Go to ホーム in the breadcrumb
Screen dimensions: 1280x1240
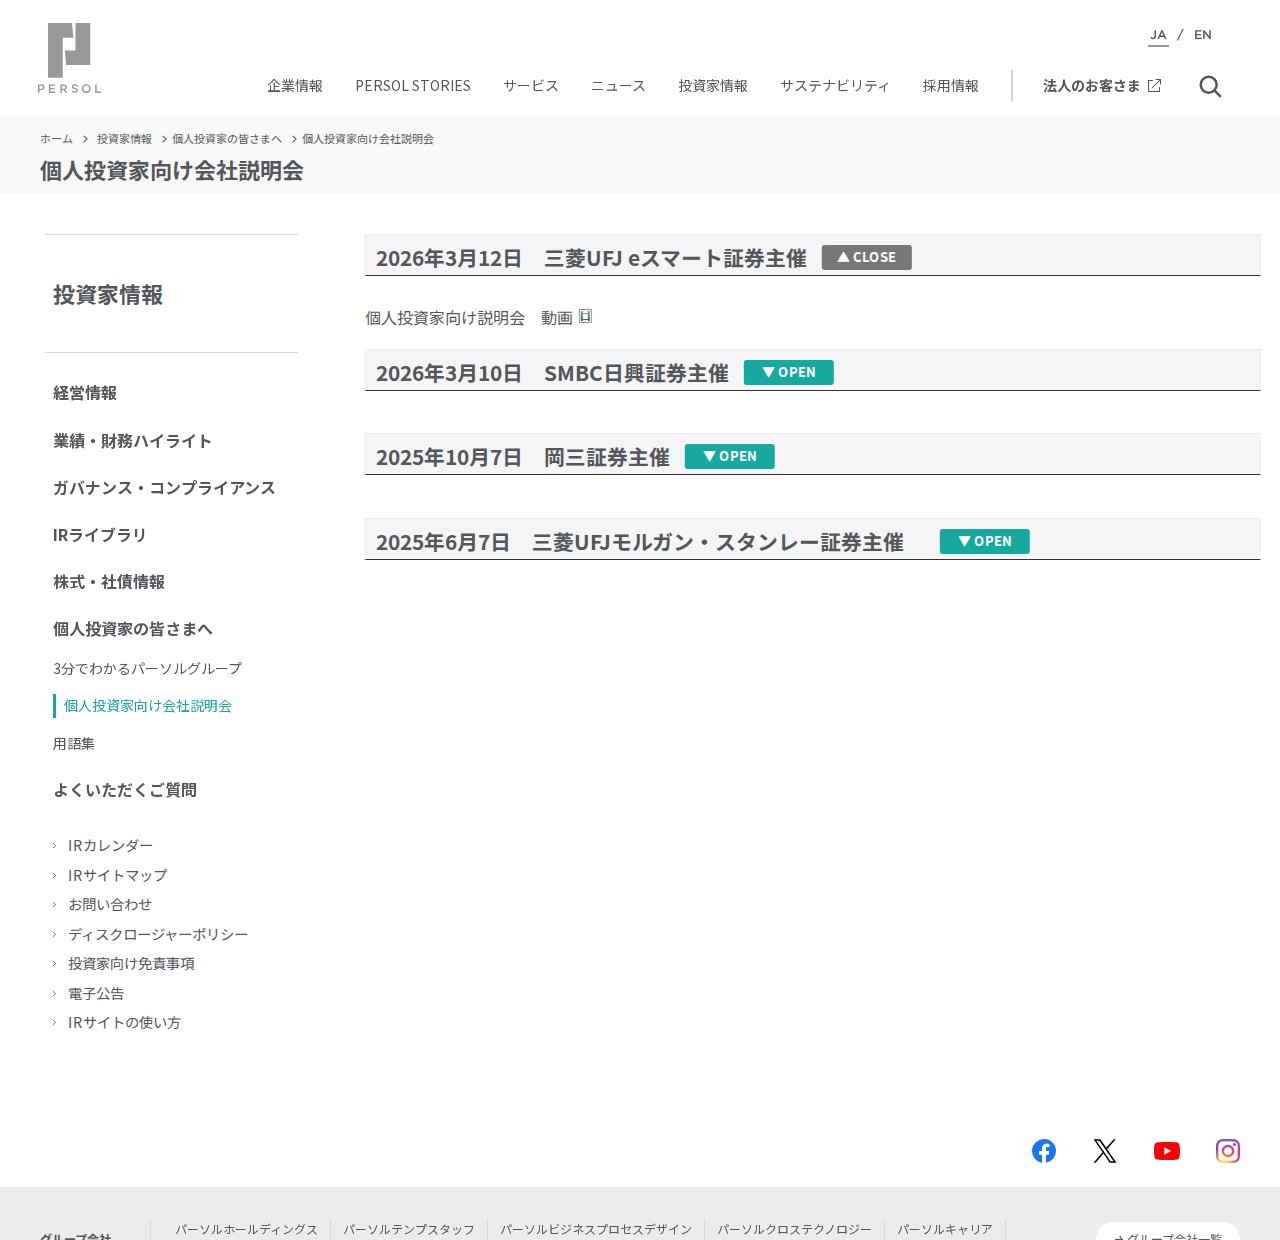56,139
